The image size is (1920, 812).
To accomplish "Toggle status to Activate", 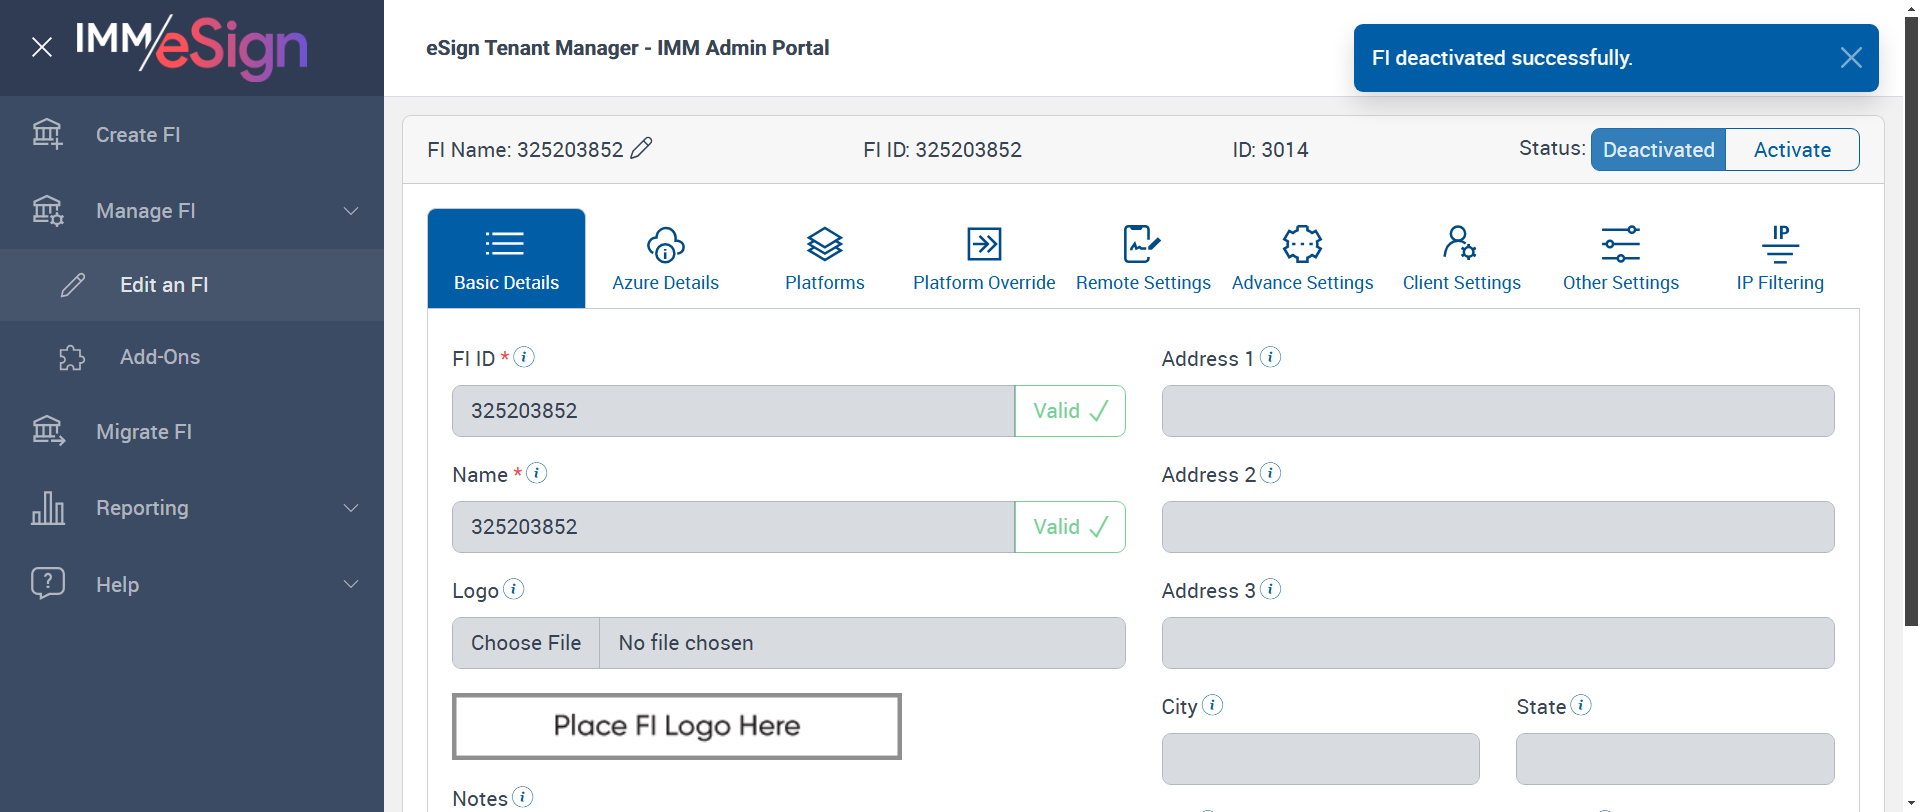I will click(x=1792, y=150).
